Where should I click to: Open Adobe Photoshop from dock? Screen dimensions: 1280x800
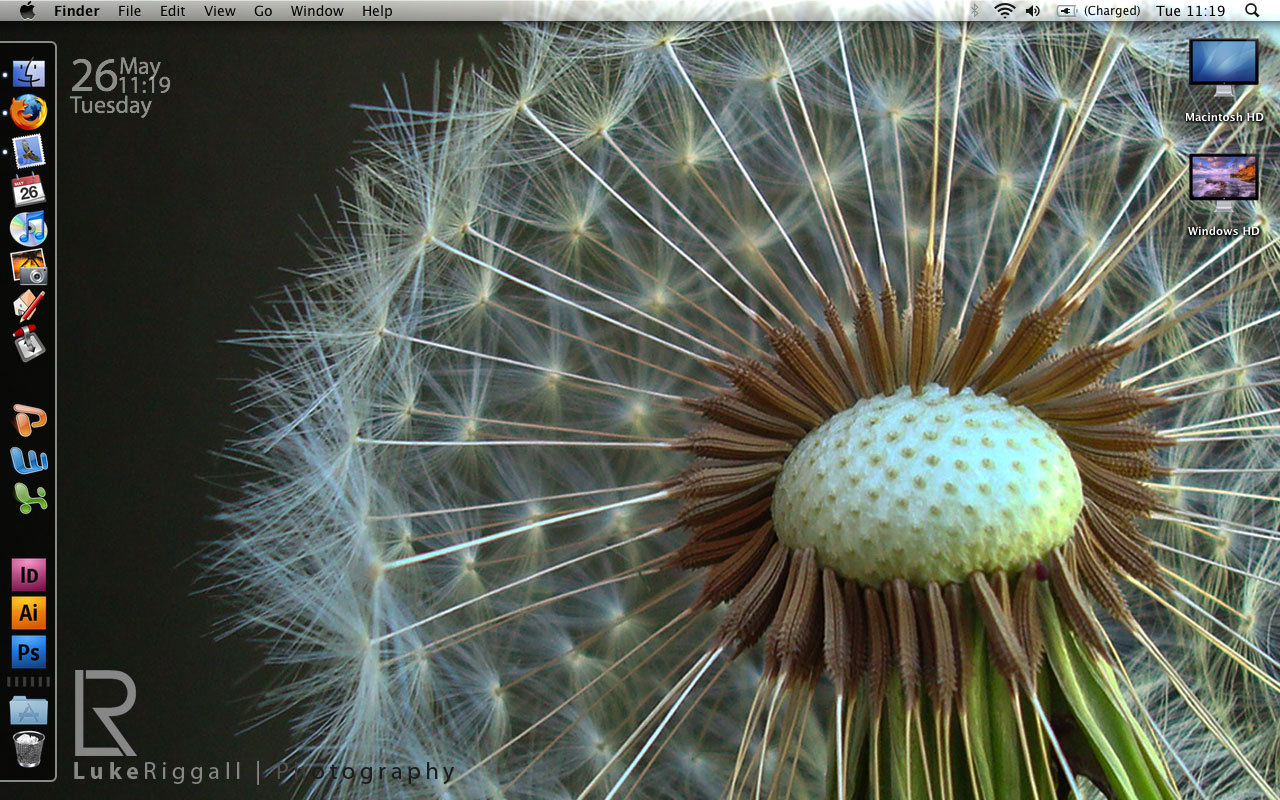click(x=29, y=652)
